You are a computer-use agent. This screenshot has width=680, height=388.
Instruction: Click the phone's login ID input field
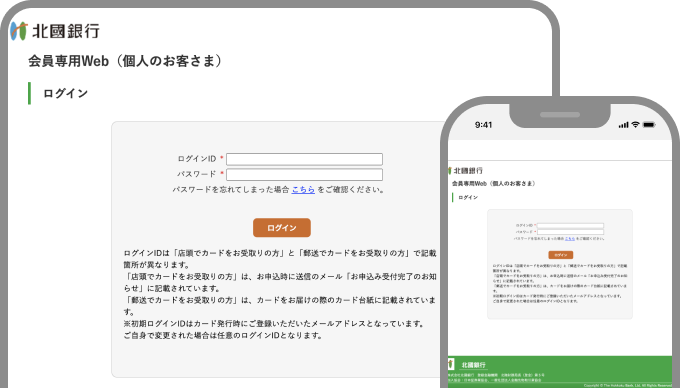[570, 226]
